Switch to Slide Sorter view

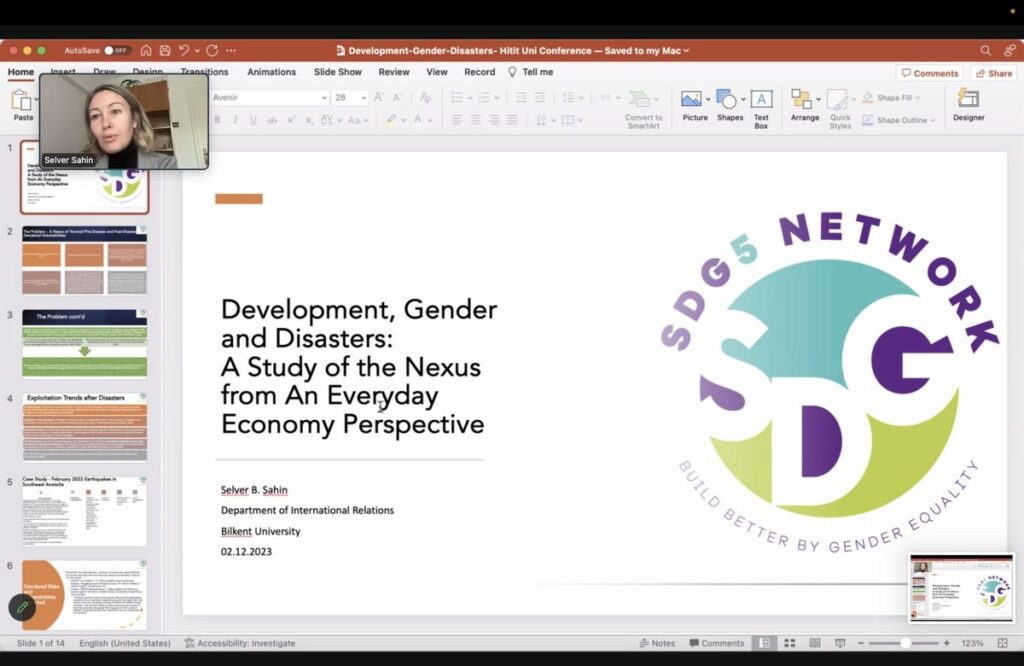(x=789, y=643)
